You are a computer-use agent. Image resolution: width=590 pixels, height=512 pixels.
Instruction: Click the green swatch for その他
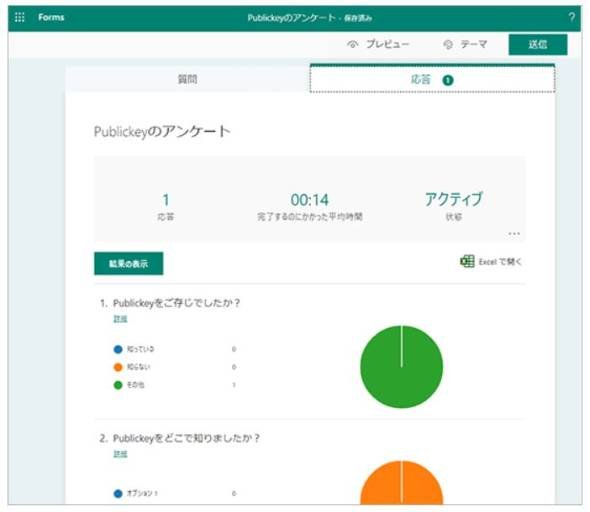tap(118, 385)
